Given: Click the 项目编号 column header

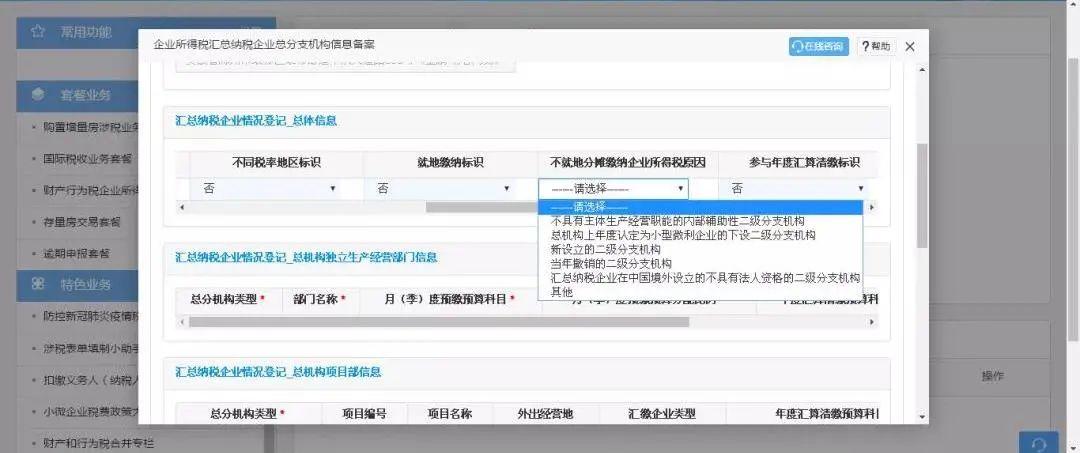Looking at the screenshot, I should 364,414.
